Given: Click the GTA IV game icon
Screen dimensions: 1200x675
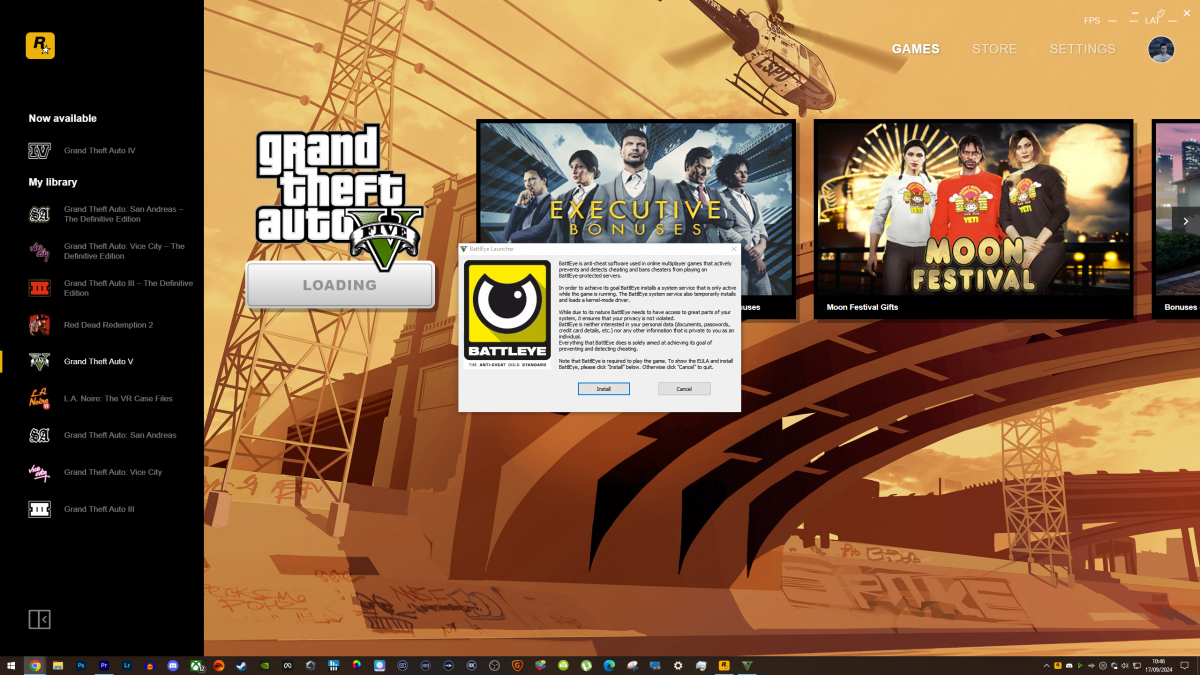Looking at the screenshot, I should (39, 151).
